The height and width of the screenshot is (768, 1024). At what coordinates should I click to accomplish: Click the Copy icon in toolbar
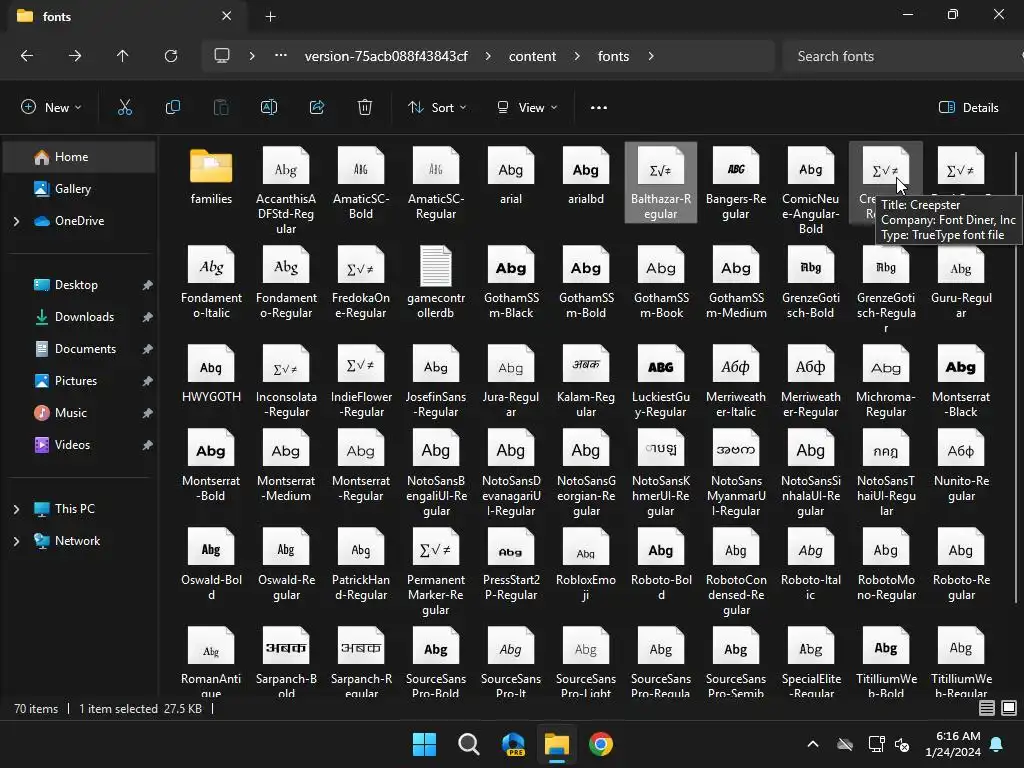coord(173,108)
